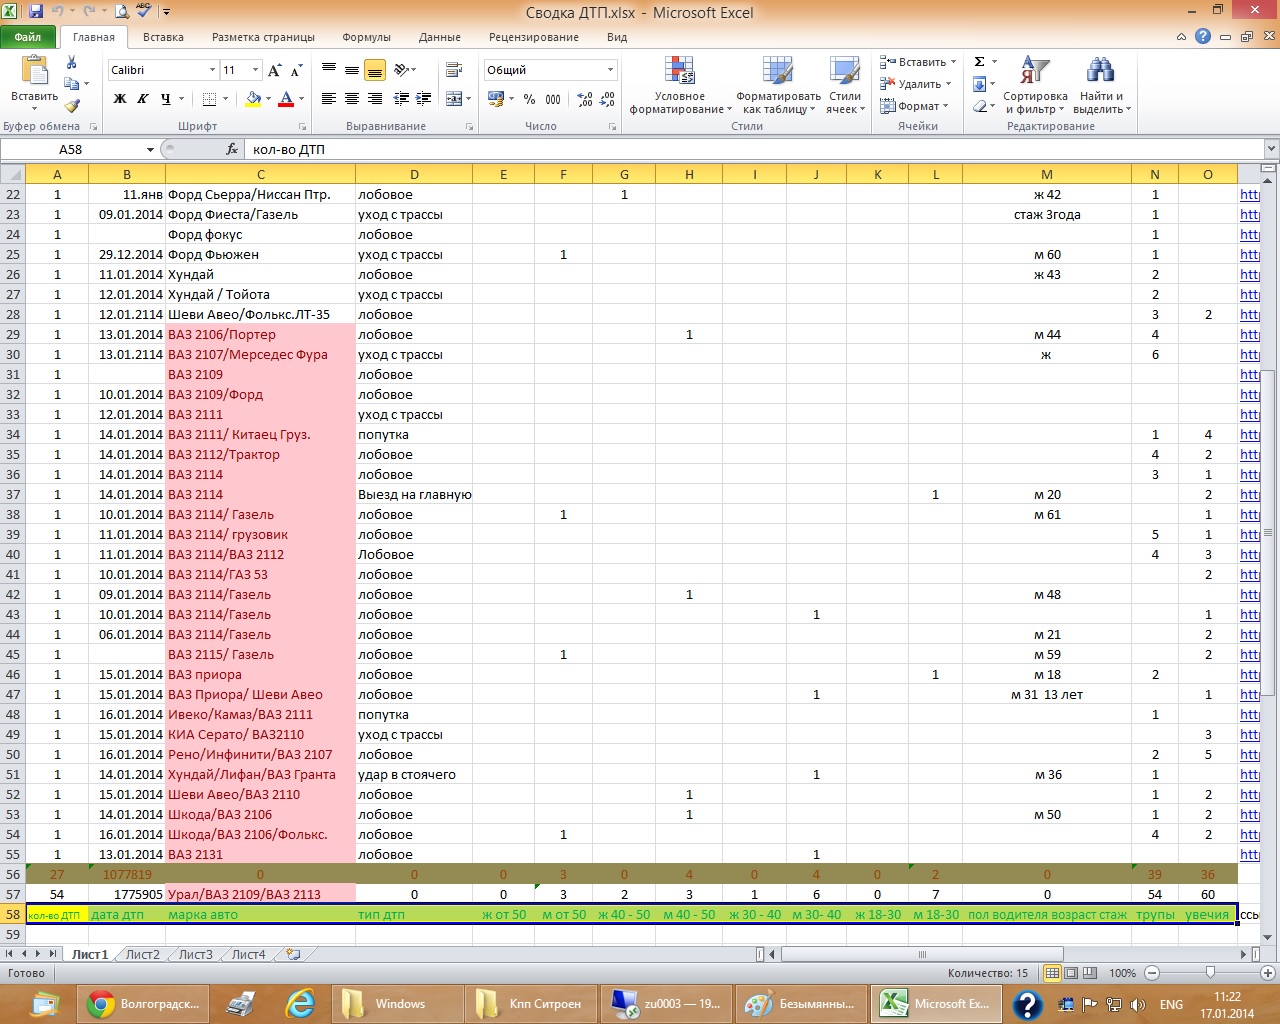Switch to sheet tab Лист2
The image size is (1280, 1024).
pyautogui.click(x=142, y=955)
